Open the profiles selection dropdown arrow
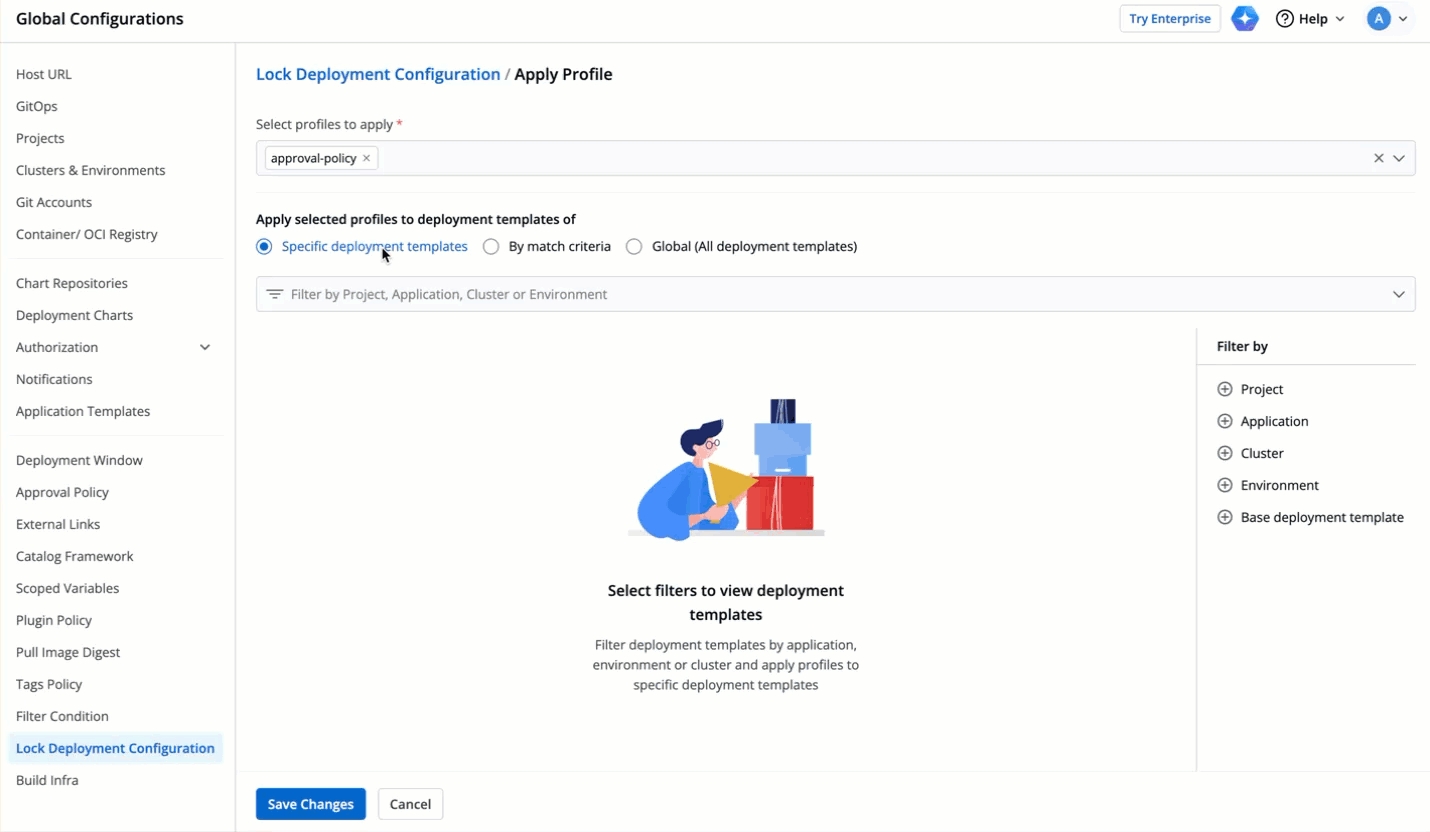Image resolution: width=1430 pixels, height=832 pixels. click(1399, 158)
